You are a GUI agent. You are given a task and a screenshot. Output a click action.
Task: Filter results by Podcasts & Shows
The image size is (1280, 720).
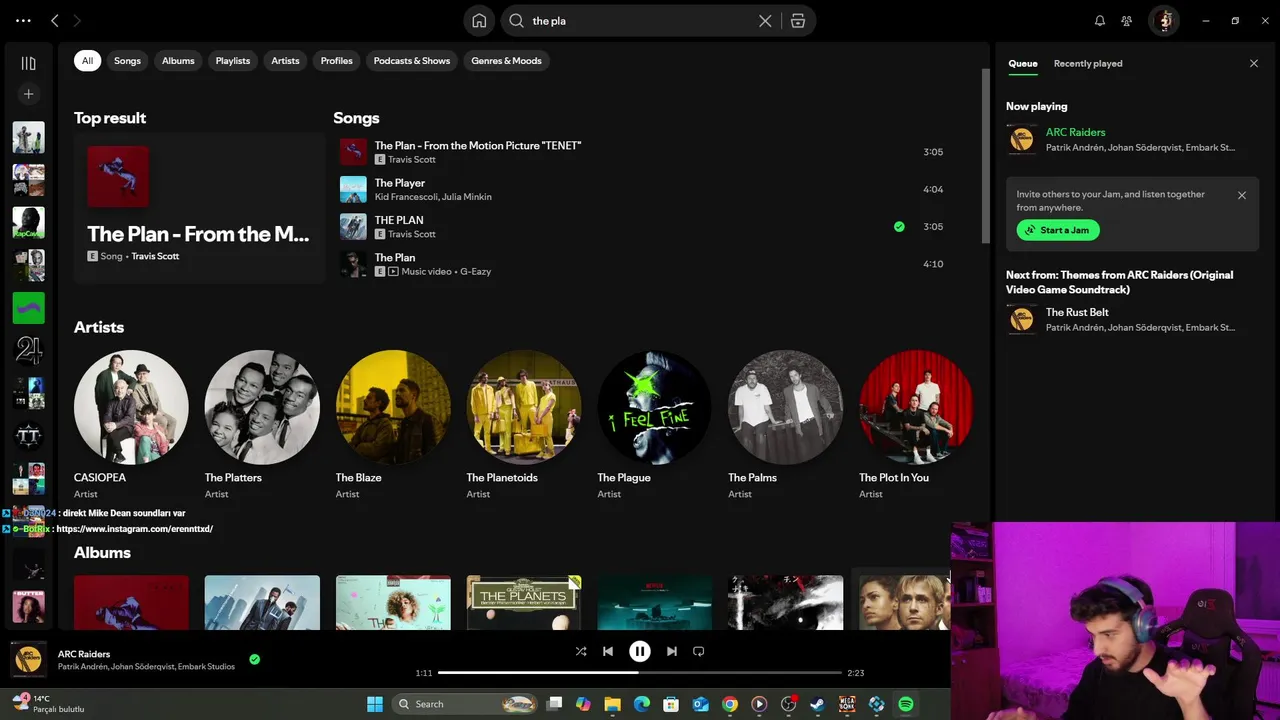pos(412,61)
